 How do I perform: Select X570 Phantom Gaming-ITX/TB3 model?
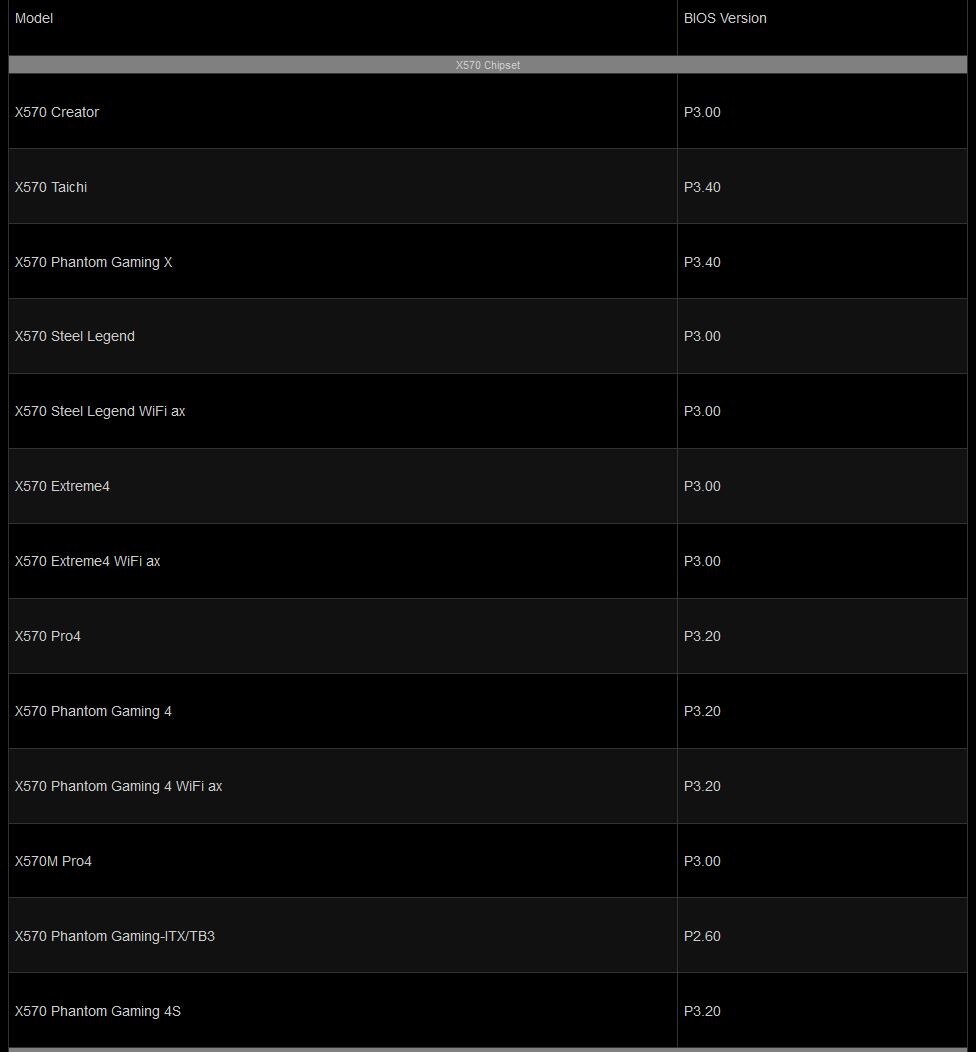coord(115,936)
